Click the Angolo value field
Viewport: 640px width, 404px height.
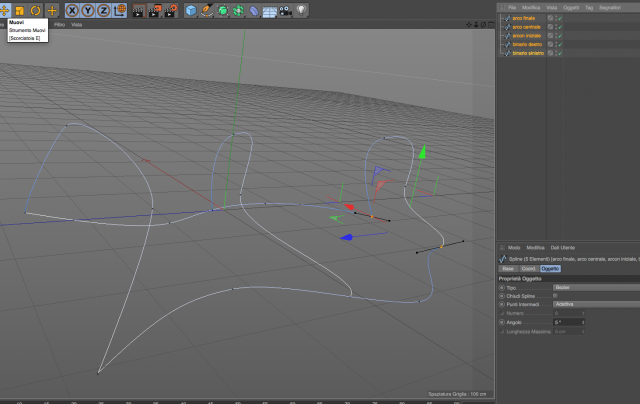coord(567,322)
